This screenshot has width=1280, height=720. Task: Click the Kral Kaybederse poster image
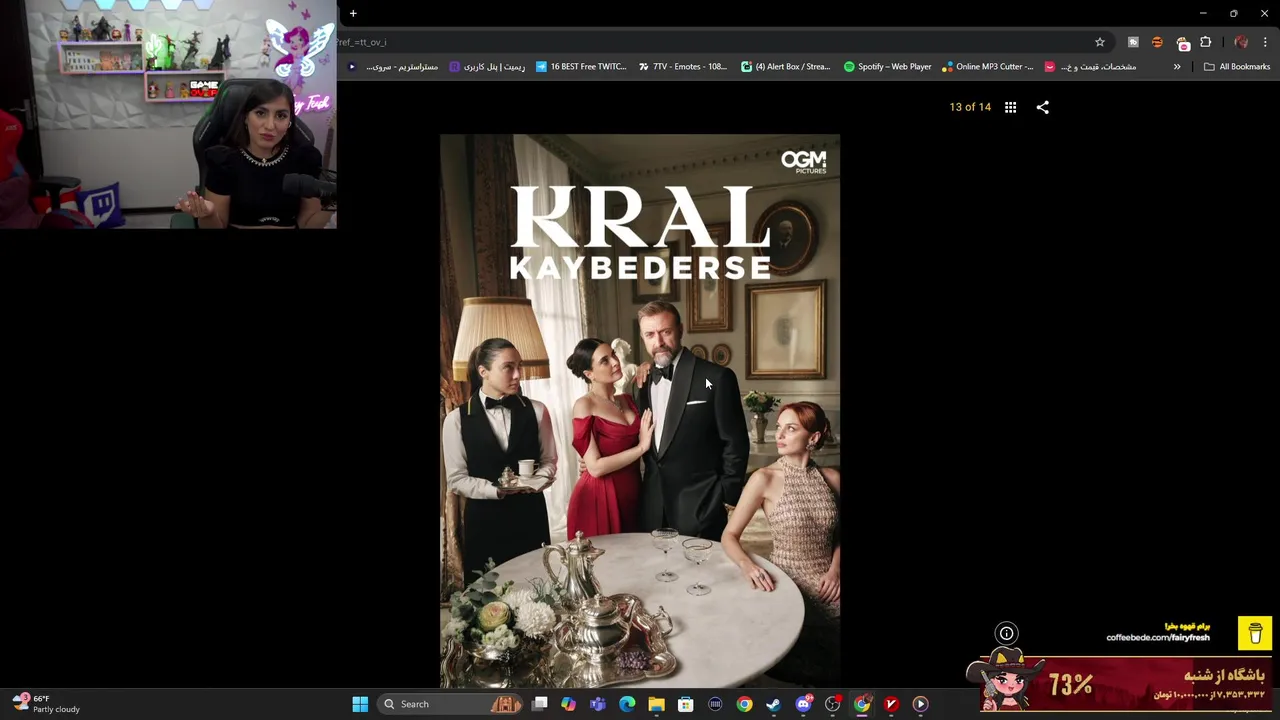pos(640,410)
